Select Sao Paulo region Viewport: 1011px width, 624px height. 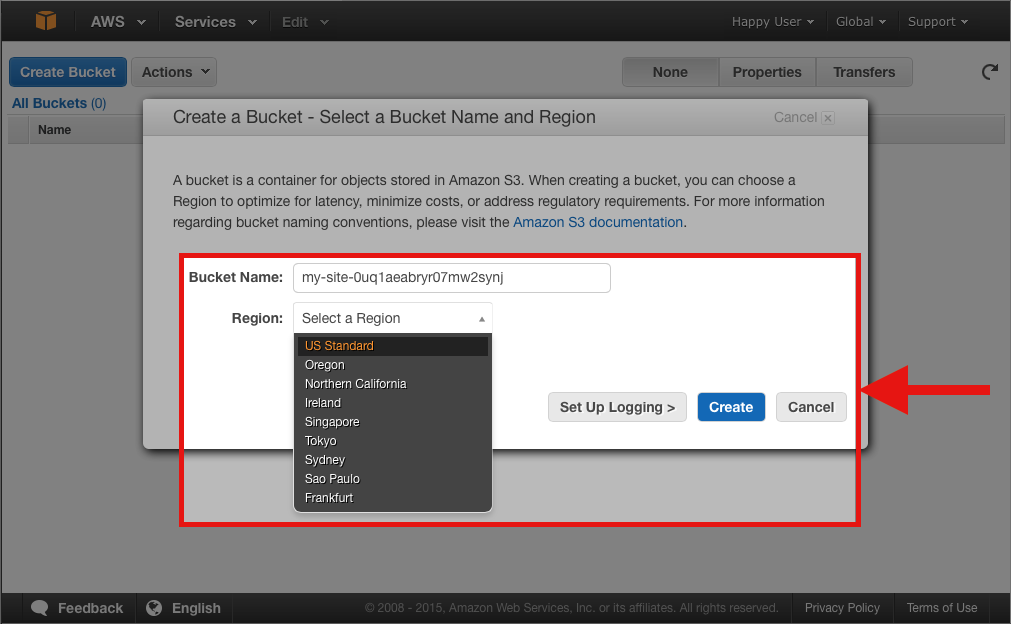393,479
